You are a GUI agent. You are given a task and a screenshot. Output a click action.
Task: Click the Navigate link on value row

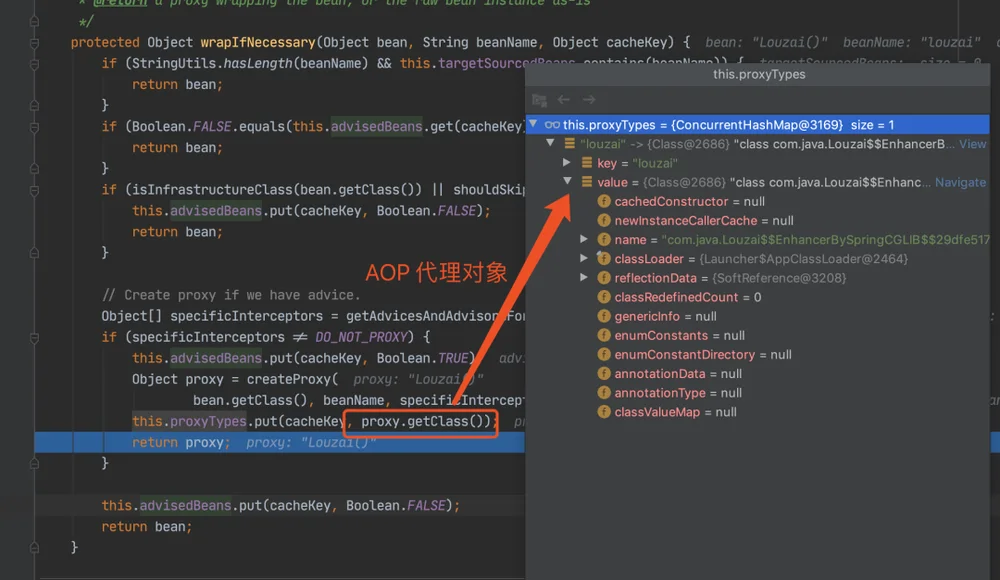coord(960,182)
